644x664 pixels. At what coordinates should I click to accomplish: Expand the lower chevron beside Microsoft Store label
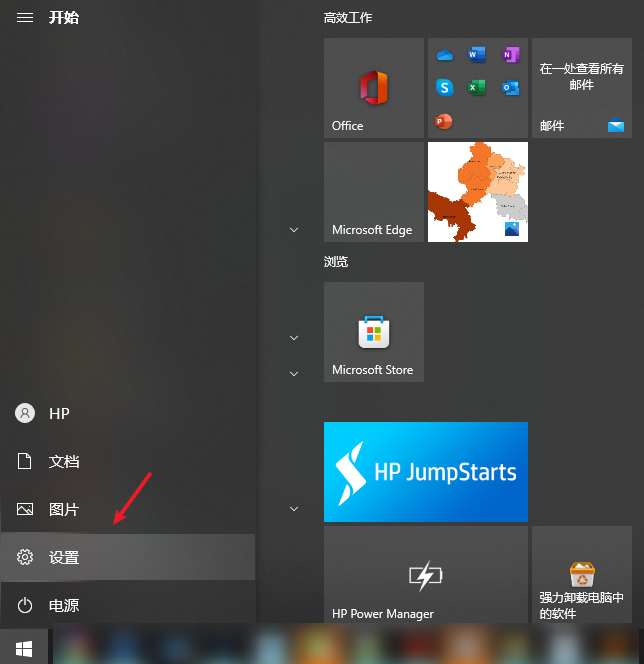coord(294,374)
